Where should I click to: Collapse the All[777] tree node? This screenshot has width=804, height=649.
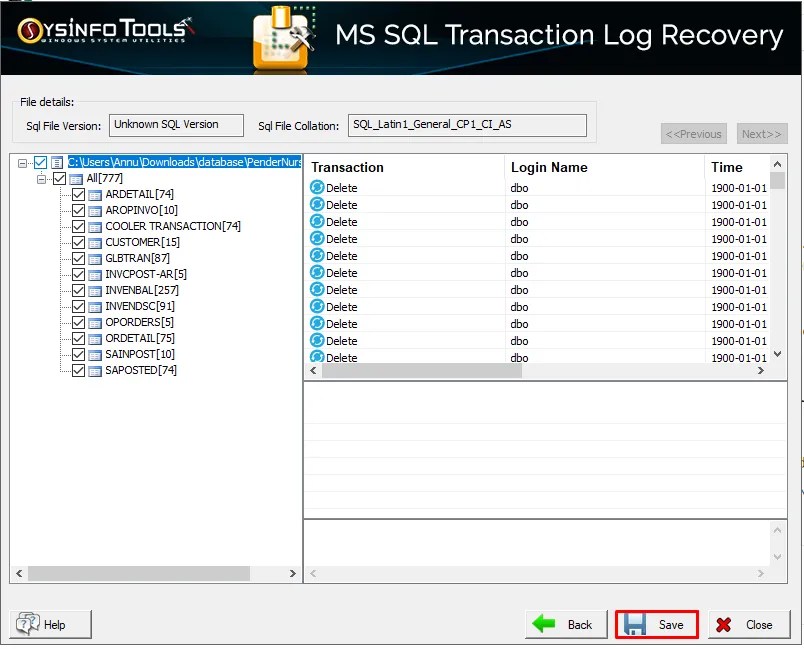click(41, 178)
